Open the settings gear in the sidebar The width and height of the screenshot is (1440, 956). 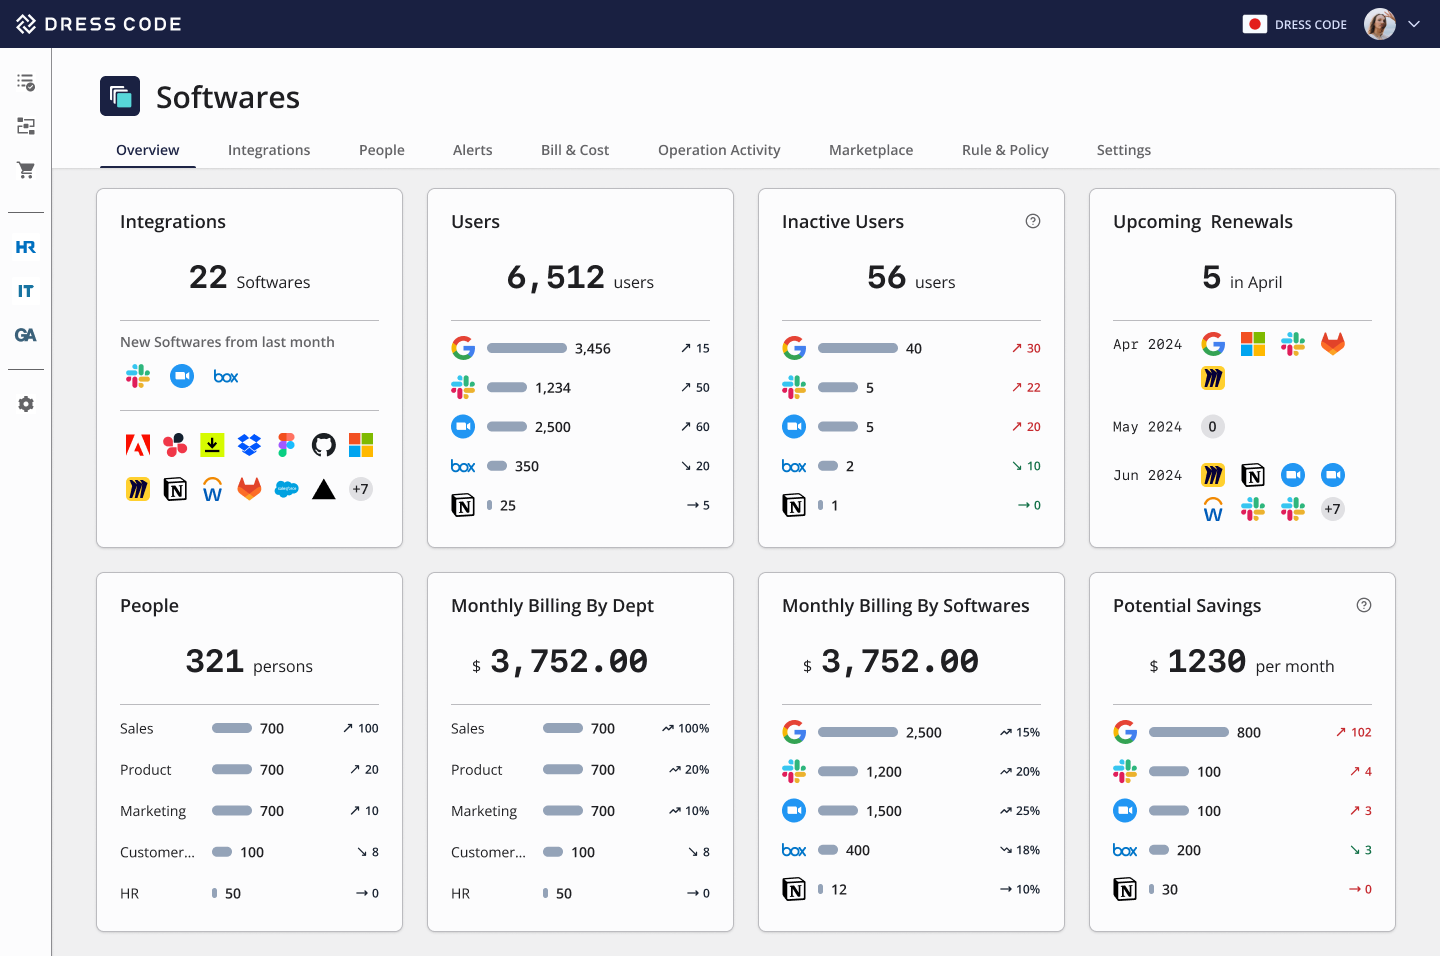pos(26,404)
